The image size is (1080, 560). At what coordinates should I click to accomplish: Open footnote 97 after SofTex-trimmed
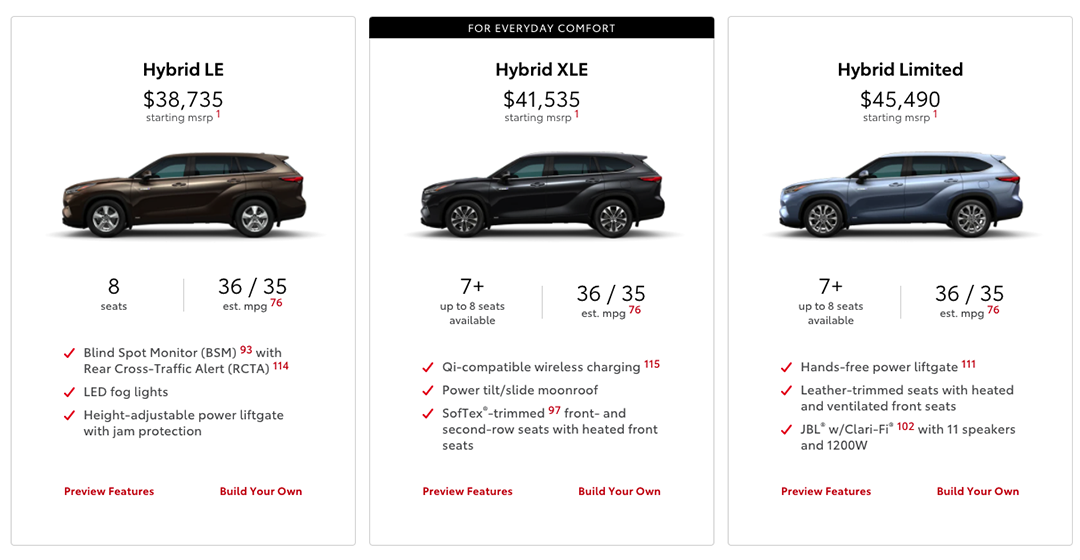click(x=554, y=410)
